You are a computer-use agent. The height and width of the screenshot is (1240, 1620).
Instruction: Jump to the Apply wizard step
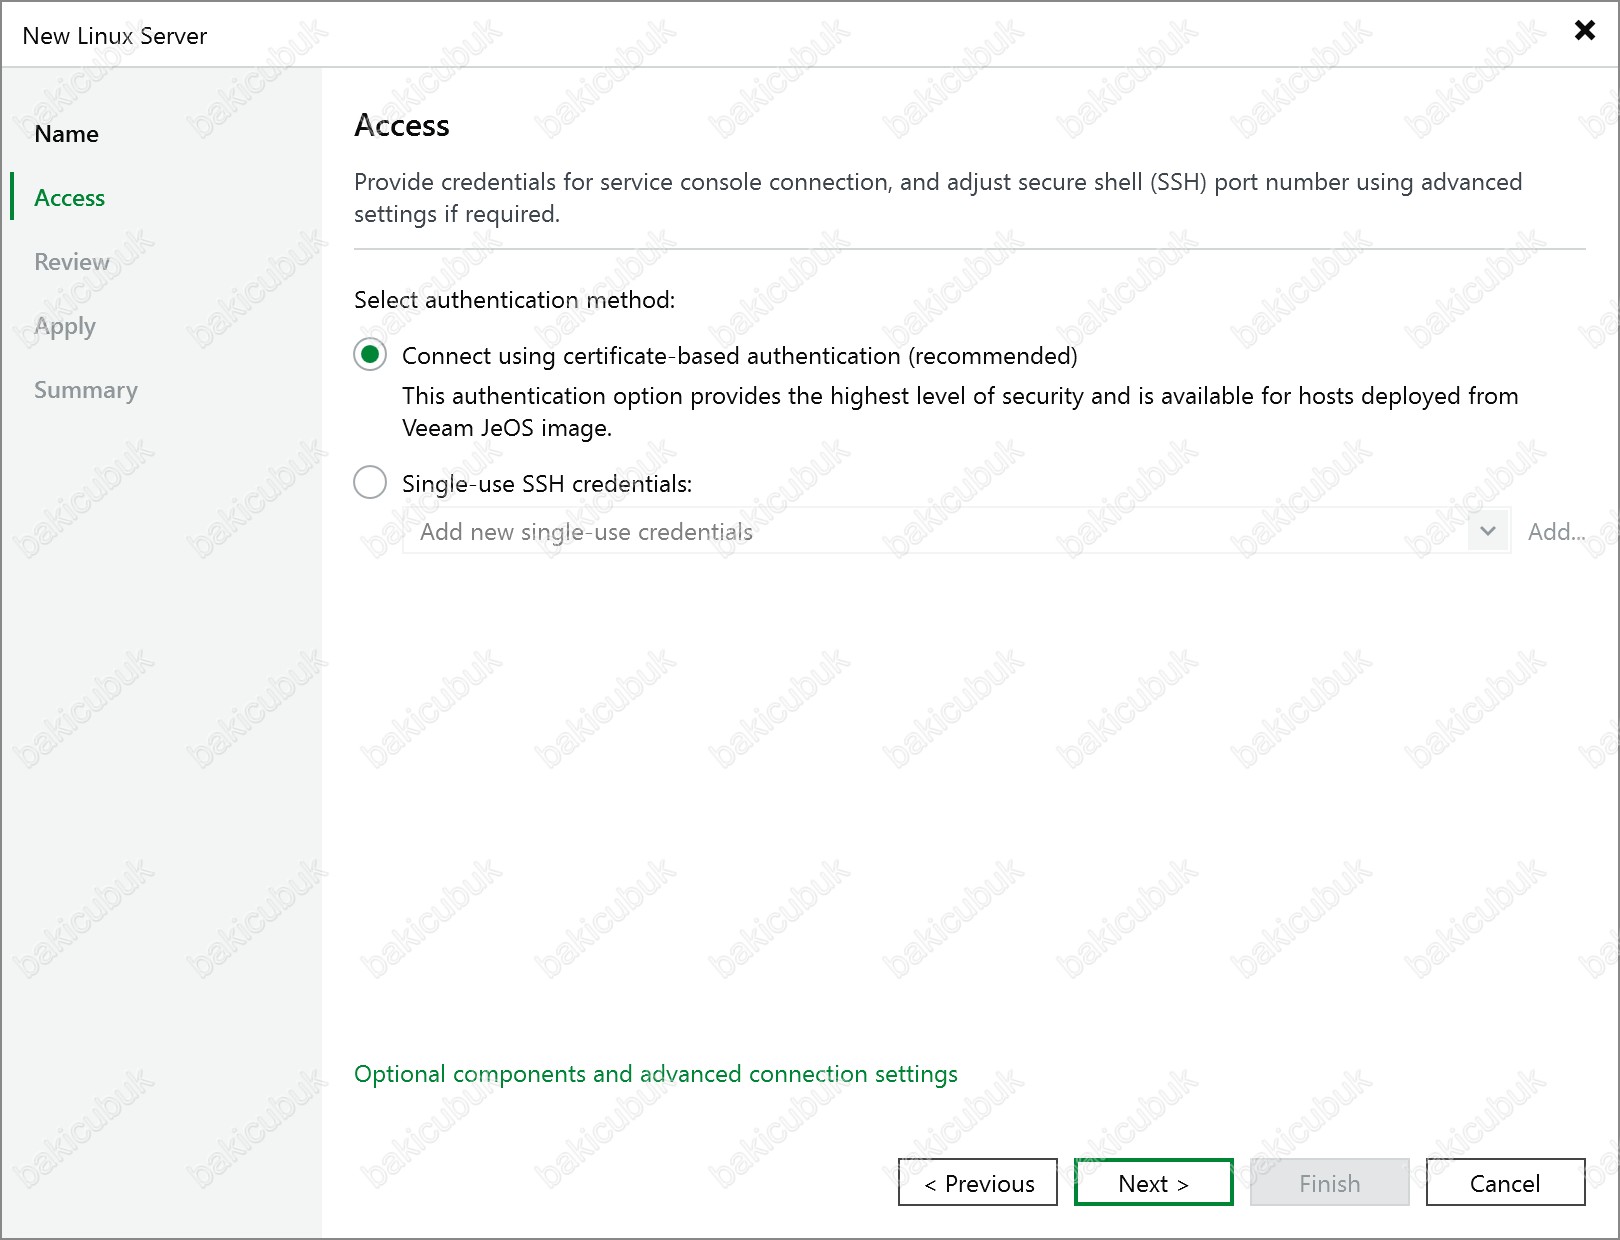tap(65, 326)
